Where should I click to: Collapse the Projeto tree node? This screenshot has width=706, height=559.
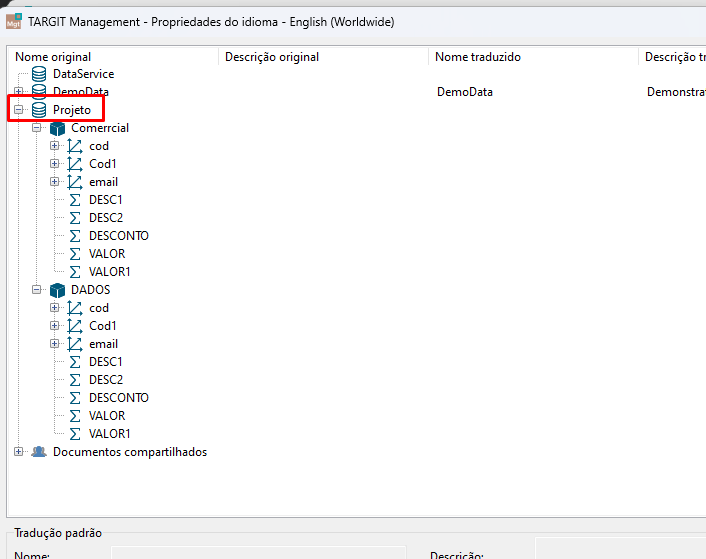(18, 109)
